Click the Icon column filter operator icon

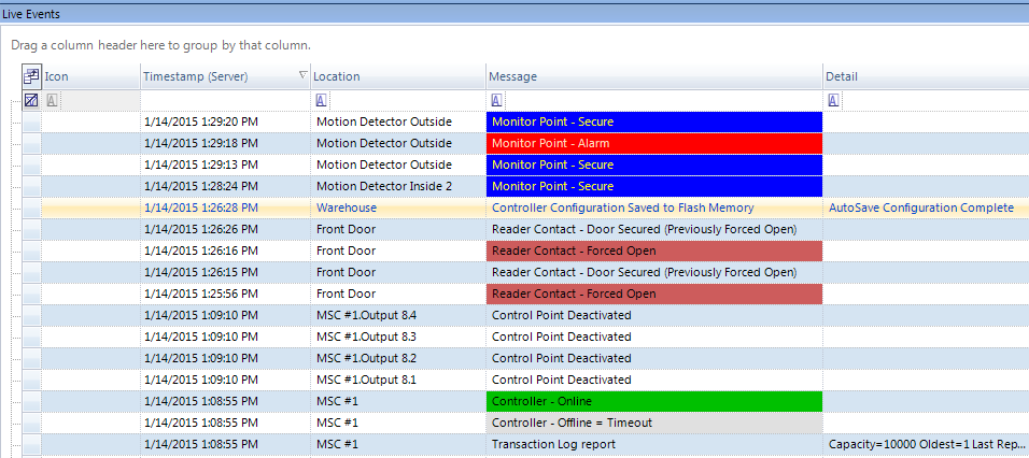(52, 100)
